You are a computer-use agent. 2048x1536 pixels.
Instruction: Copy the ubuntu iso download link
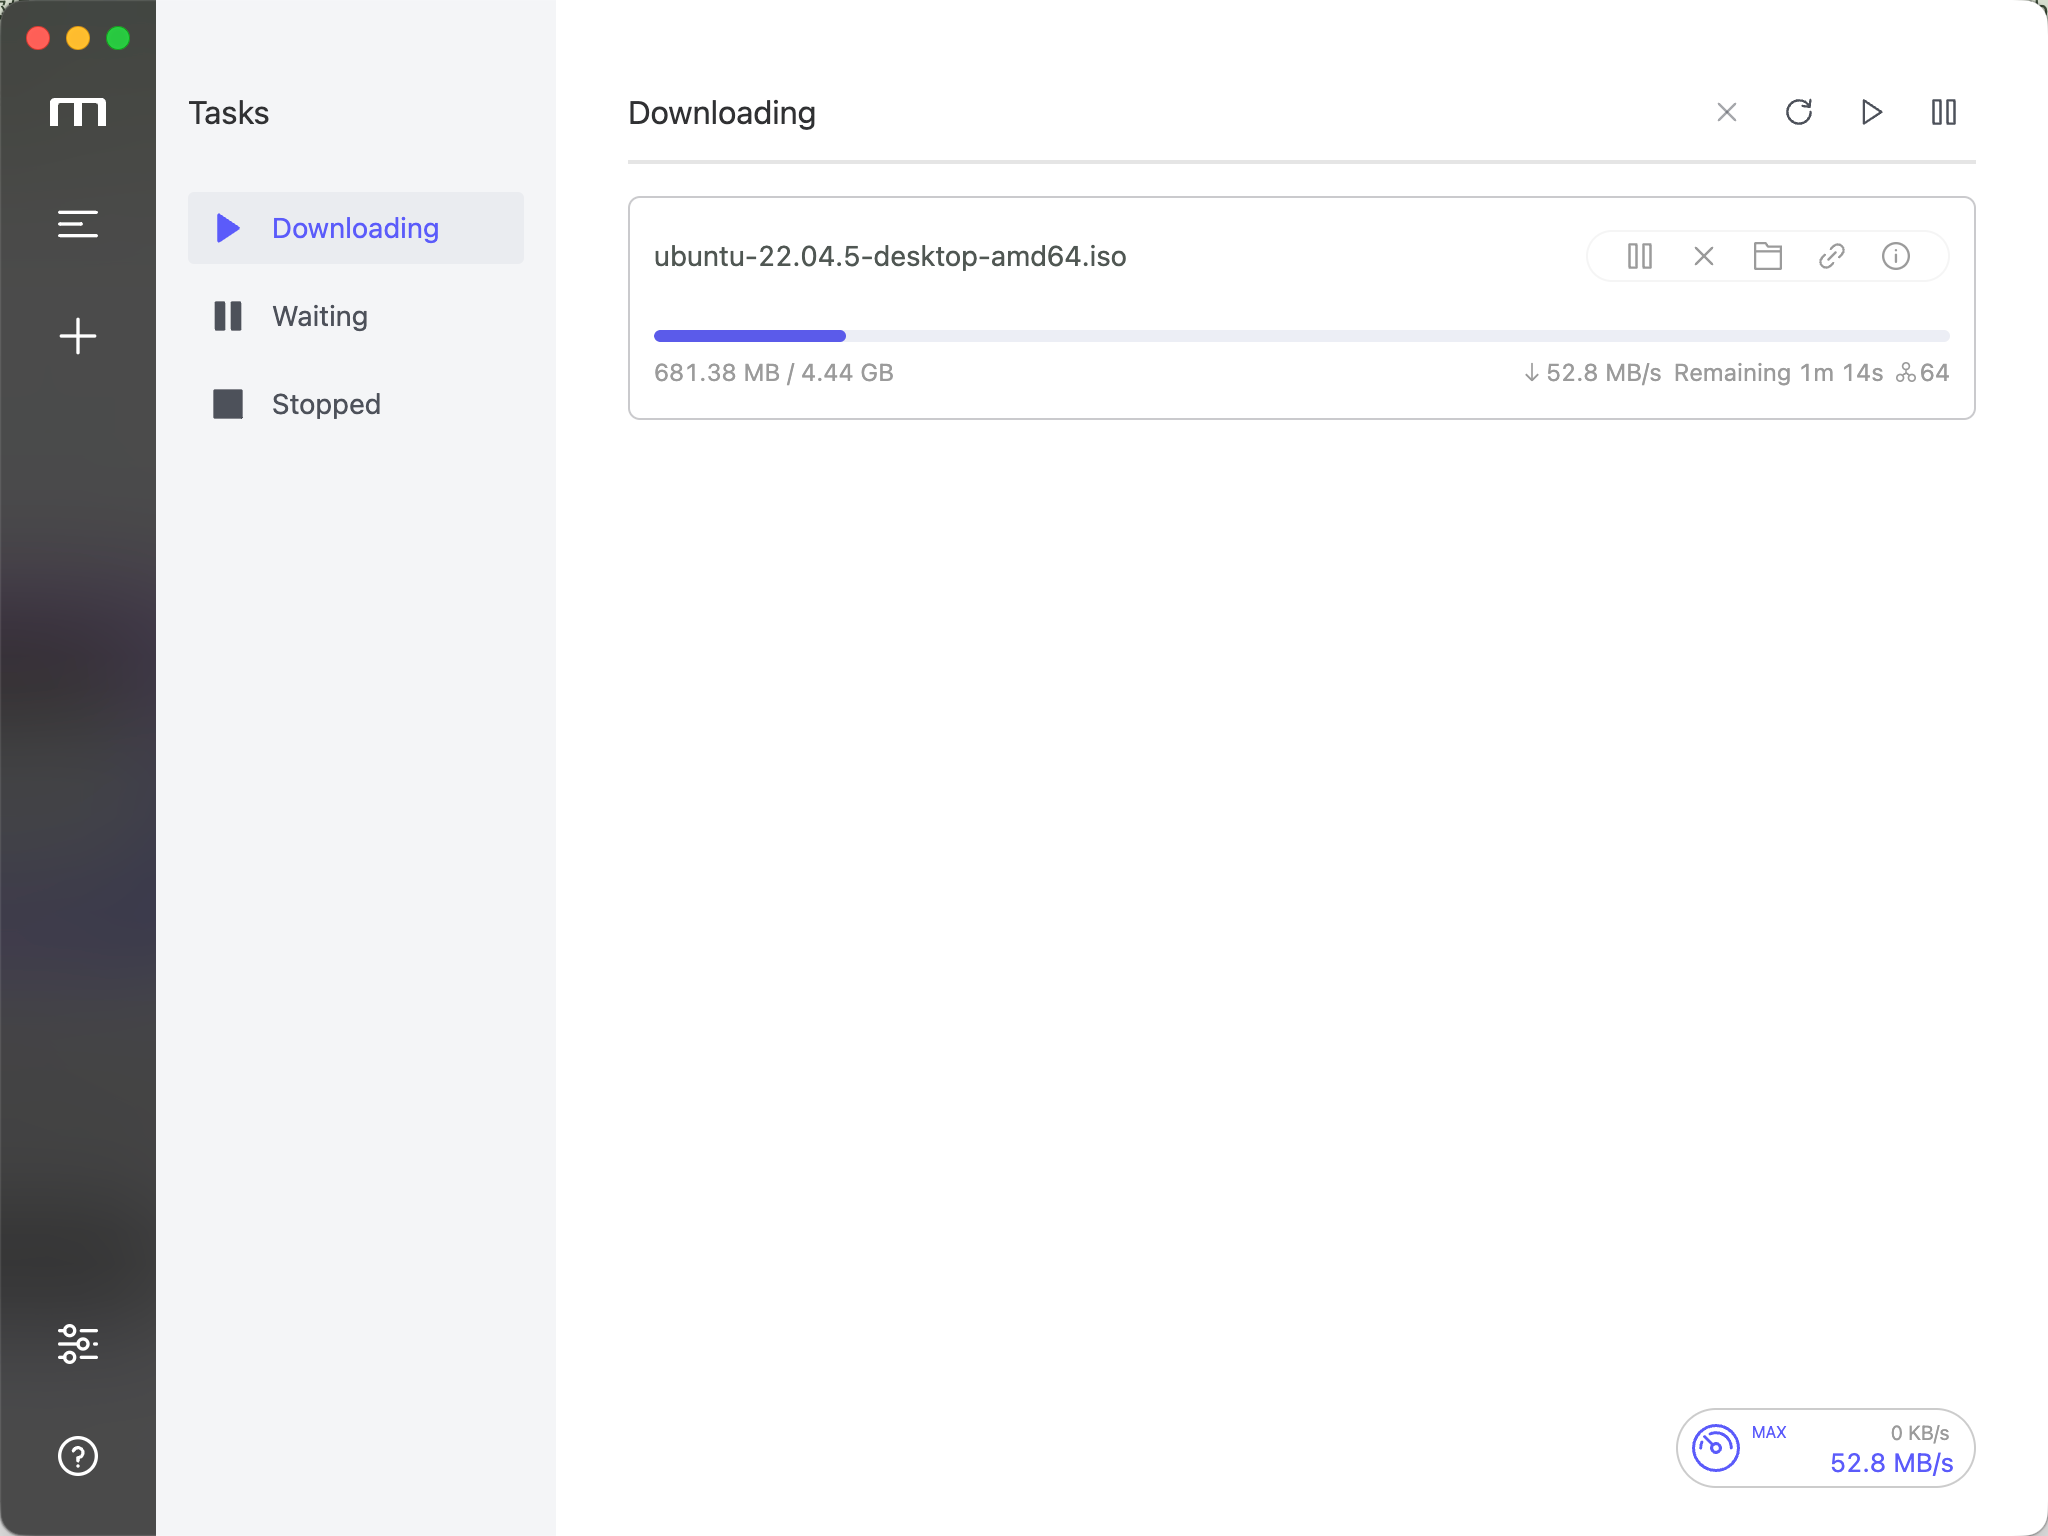tap(1832, 257)
